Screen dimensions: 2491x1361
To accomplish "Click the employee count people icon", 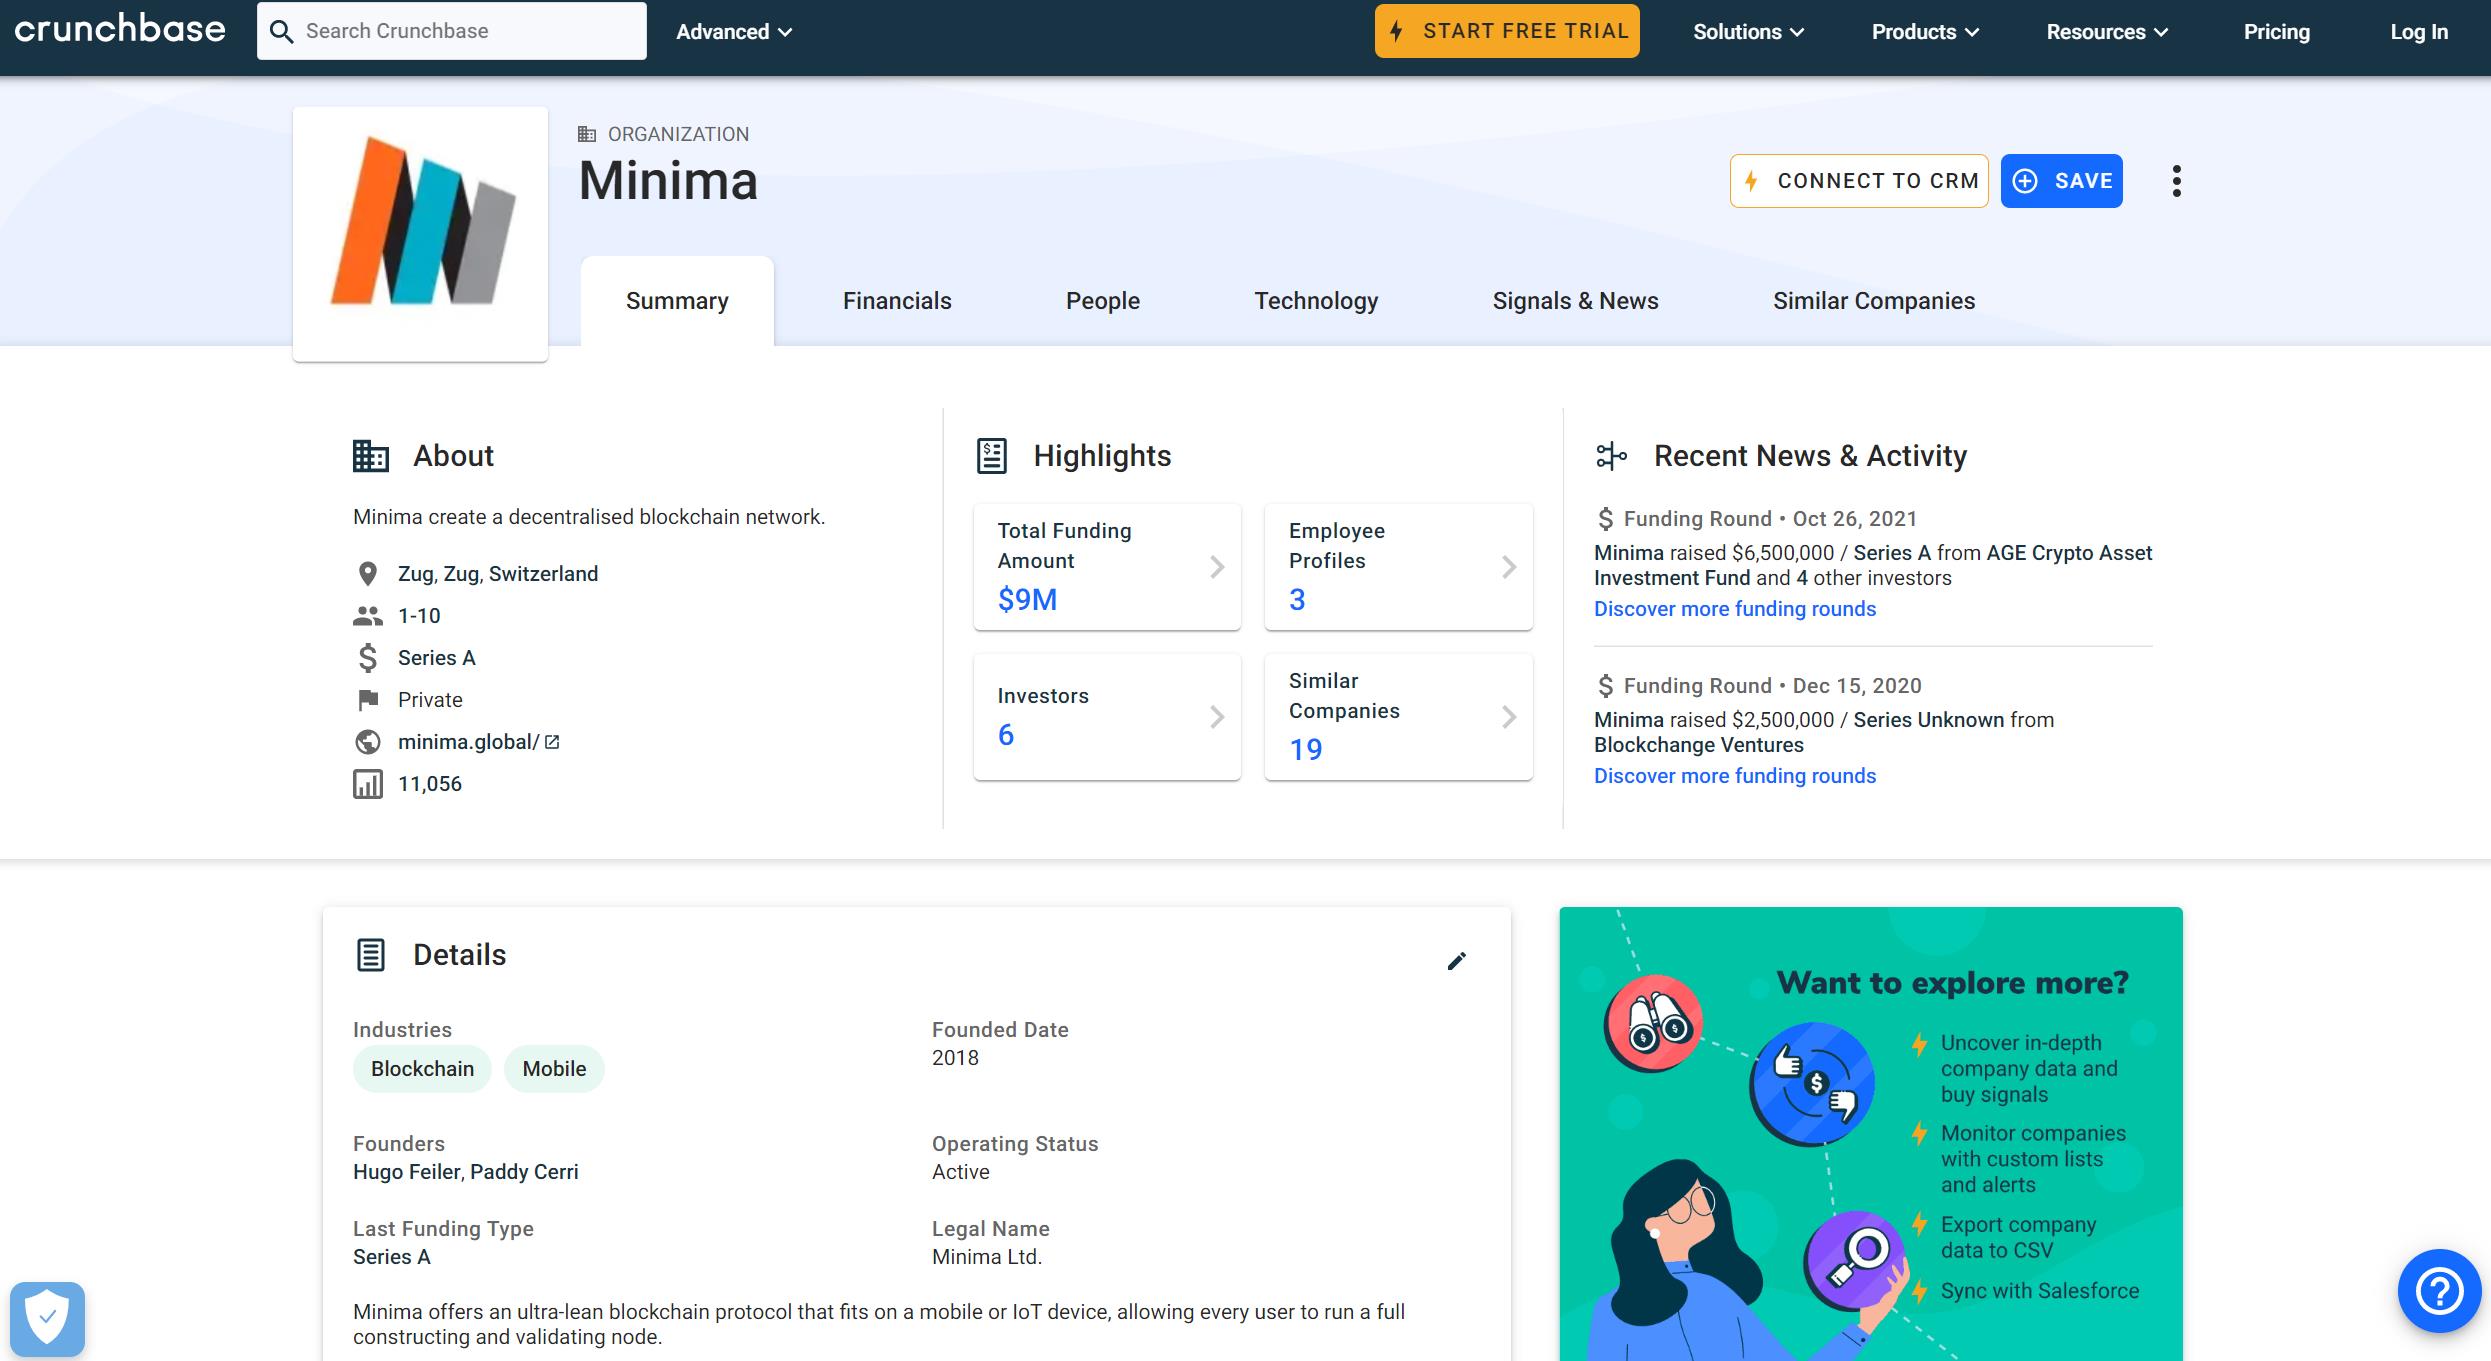I will (x=368, y=616).
